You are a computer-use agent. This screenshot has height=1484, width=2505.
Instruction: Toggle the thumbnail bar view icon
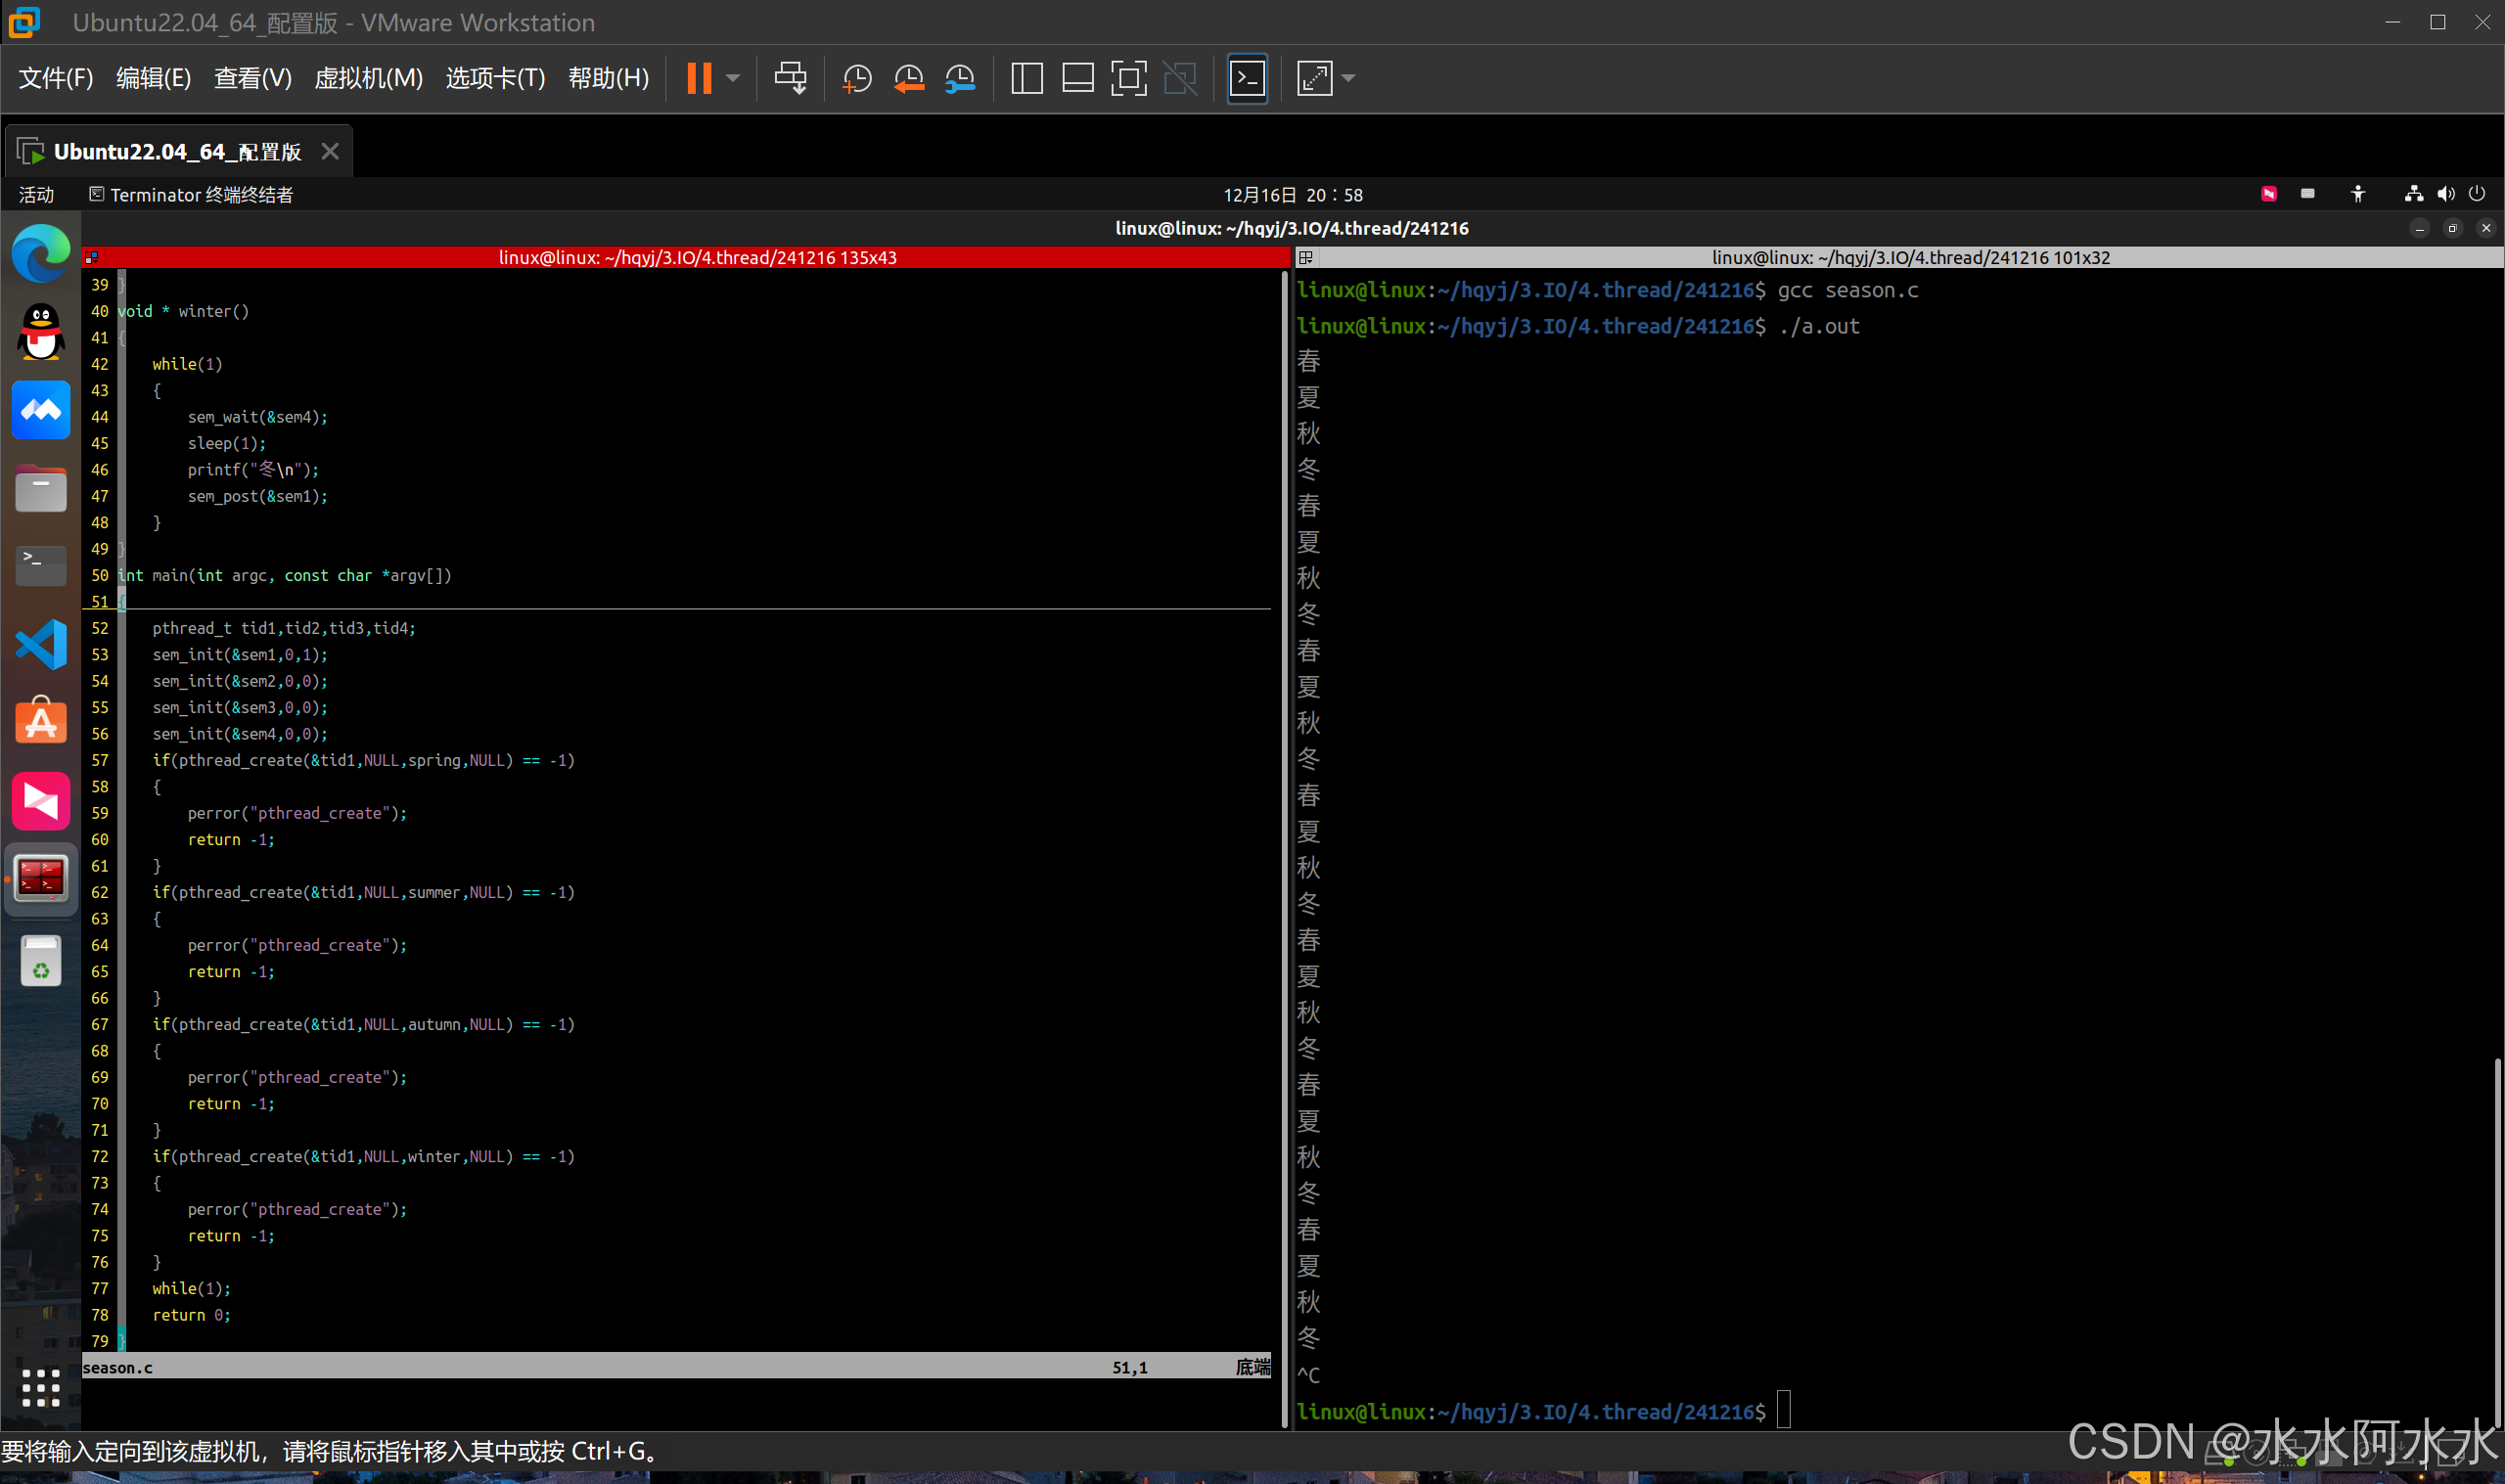pos(1077,79)
